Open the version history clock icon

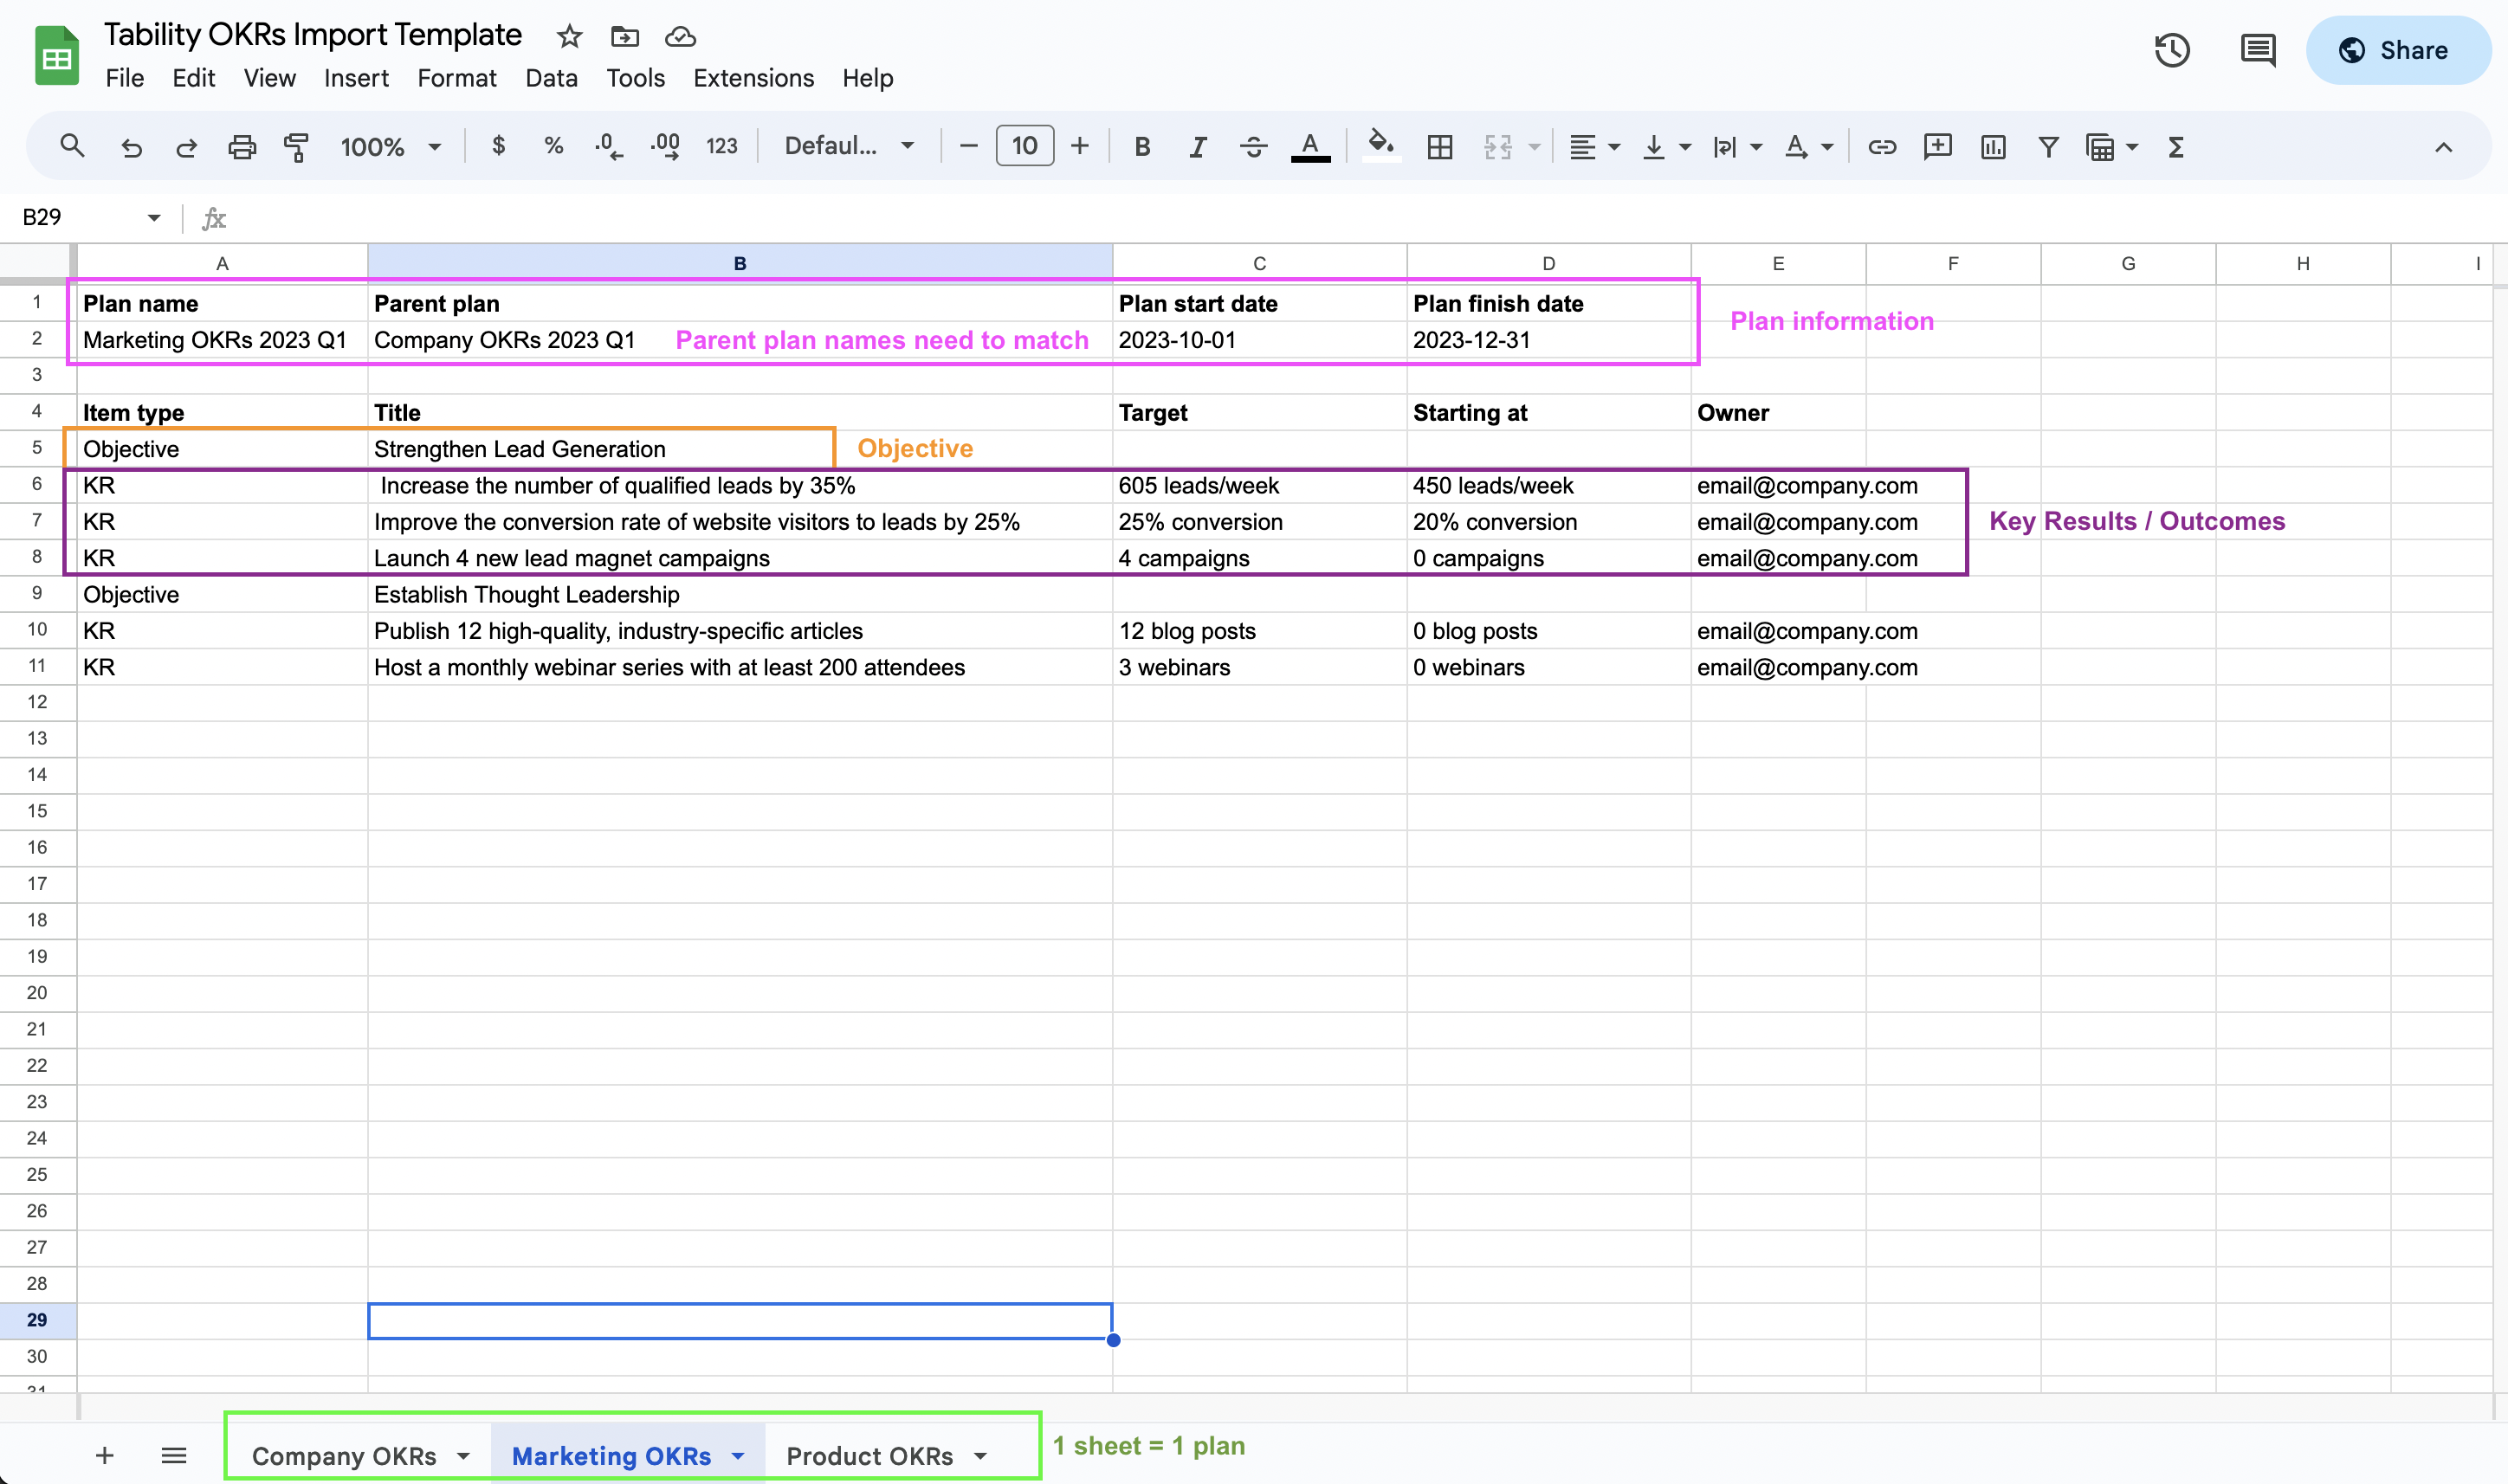2172,50
